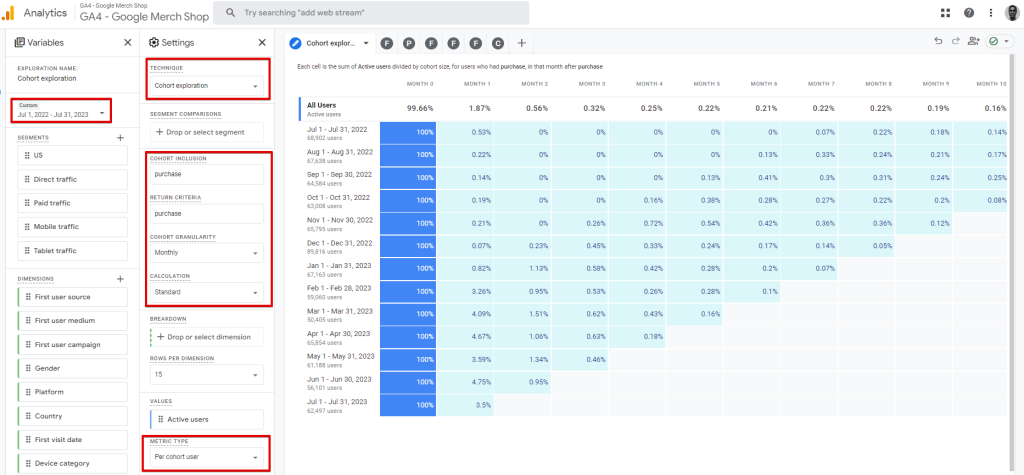Grab the drag handle of Active users value

pyautogui.click(x=161, y=419)
